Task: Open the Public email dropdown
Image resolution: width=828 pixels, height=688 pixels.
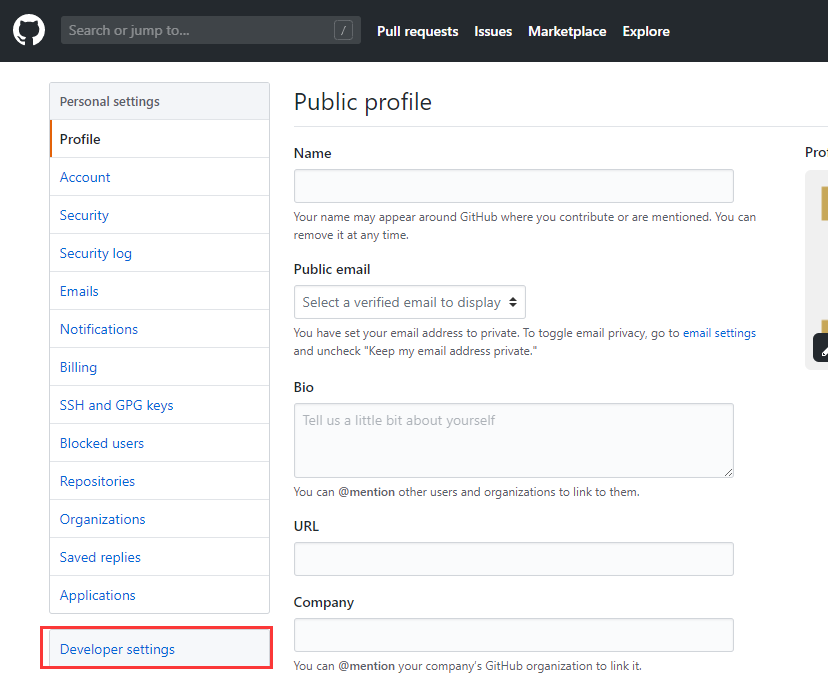Action: [x=410, y=302]
